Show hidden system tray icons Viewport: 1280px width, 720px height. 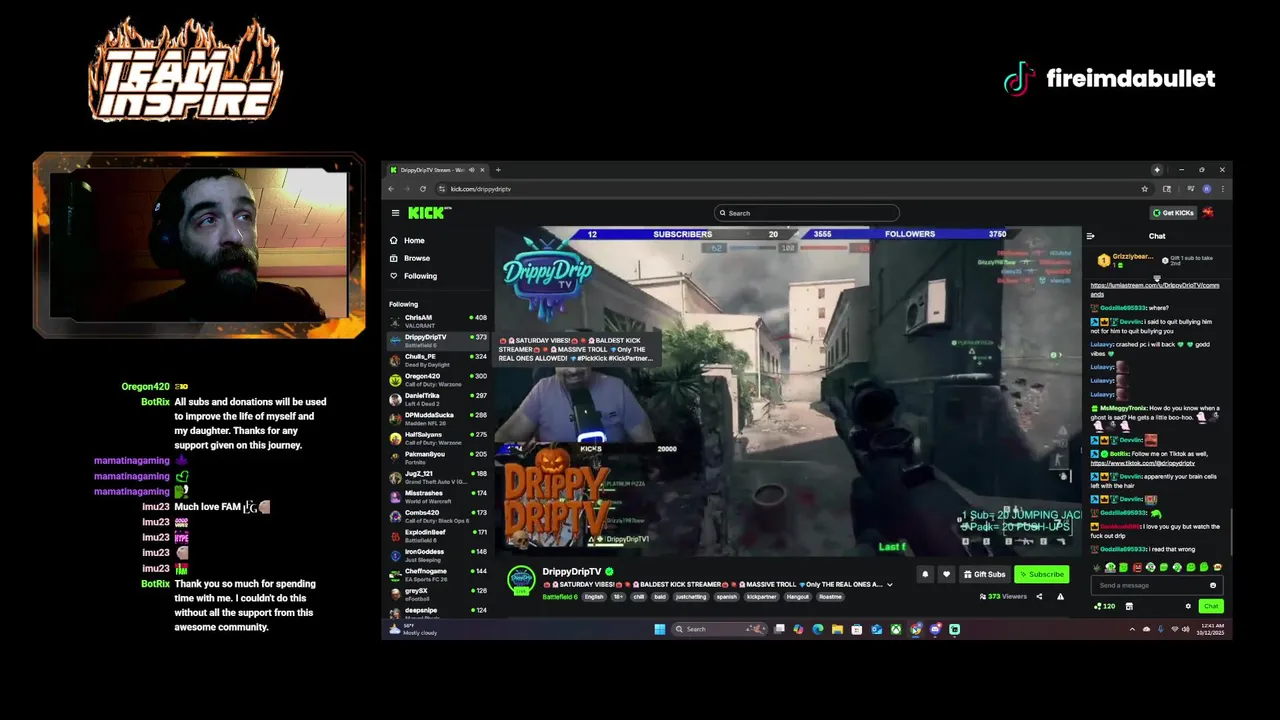1133,629
